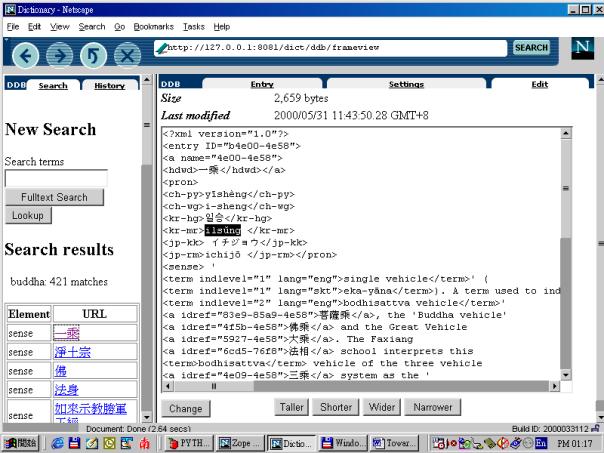Open the Help menu

221,27
